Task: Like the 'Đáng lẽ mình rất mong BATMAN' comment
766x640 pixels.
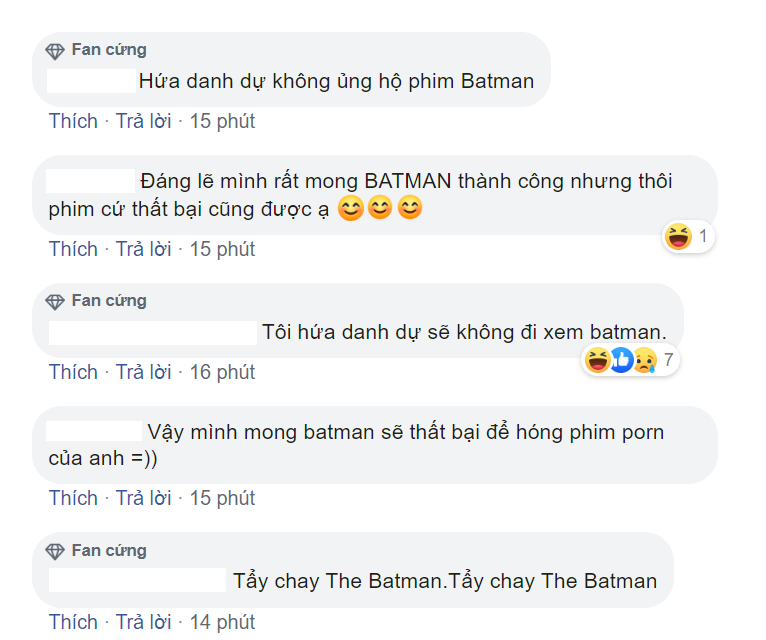Action: tap(73, 249)
